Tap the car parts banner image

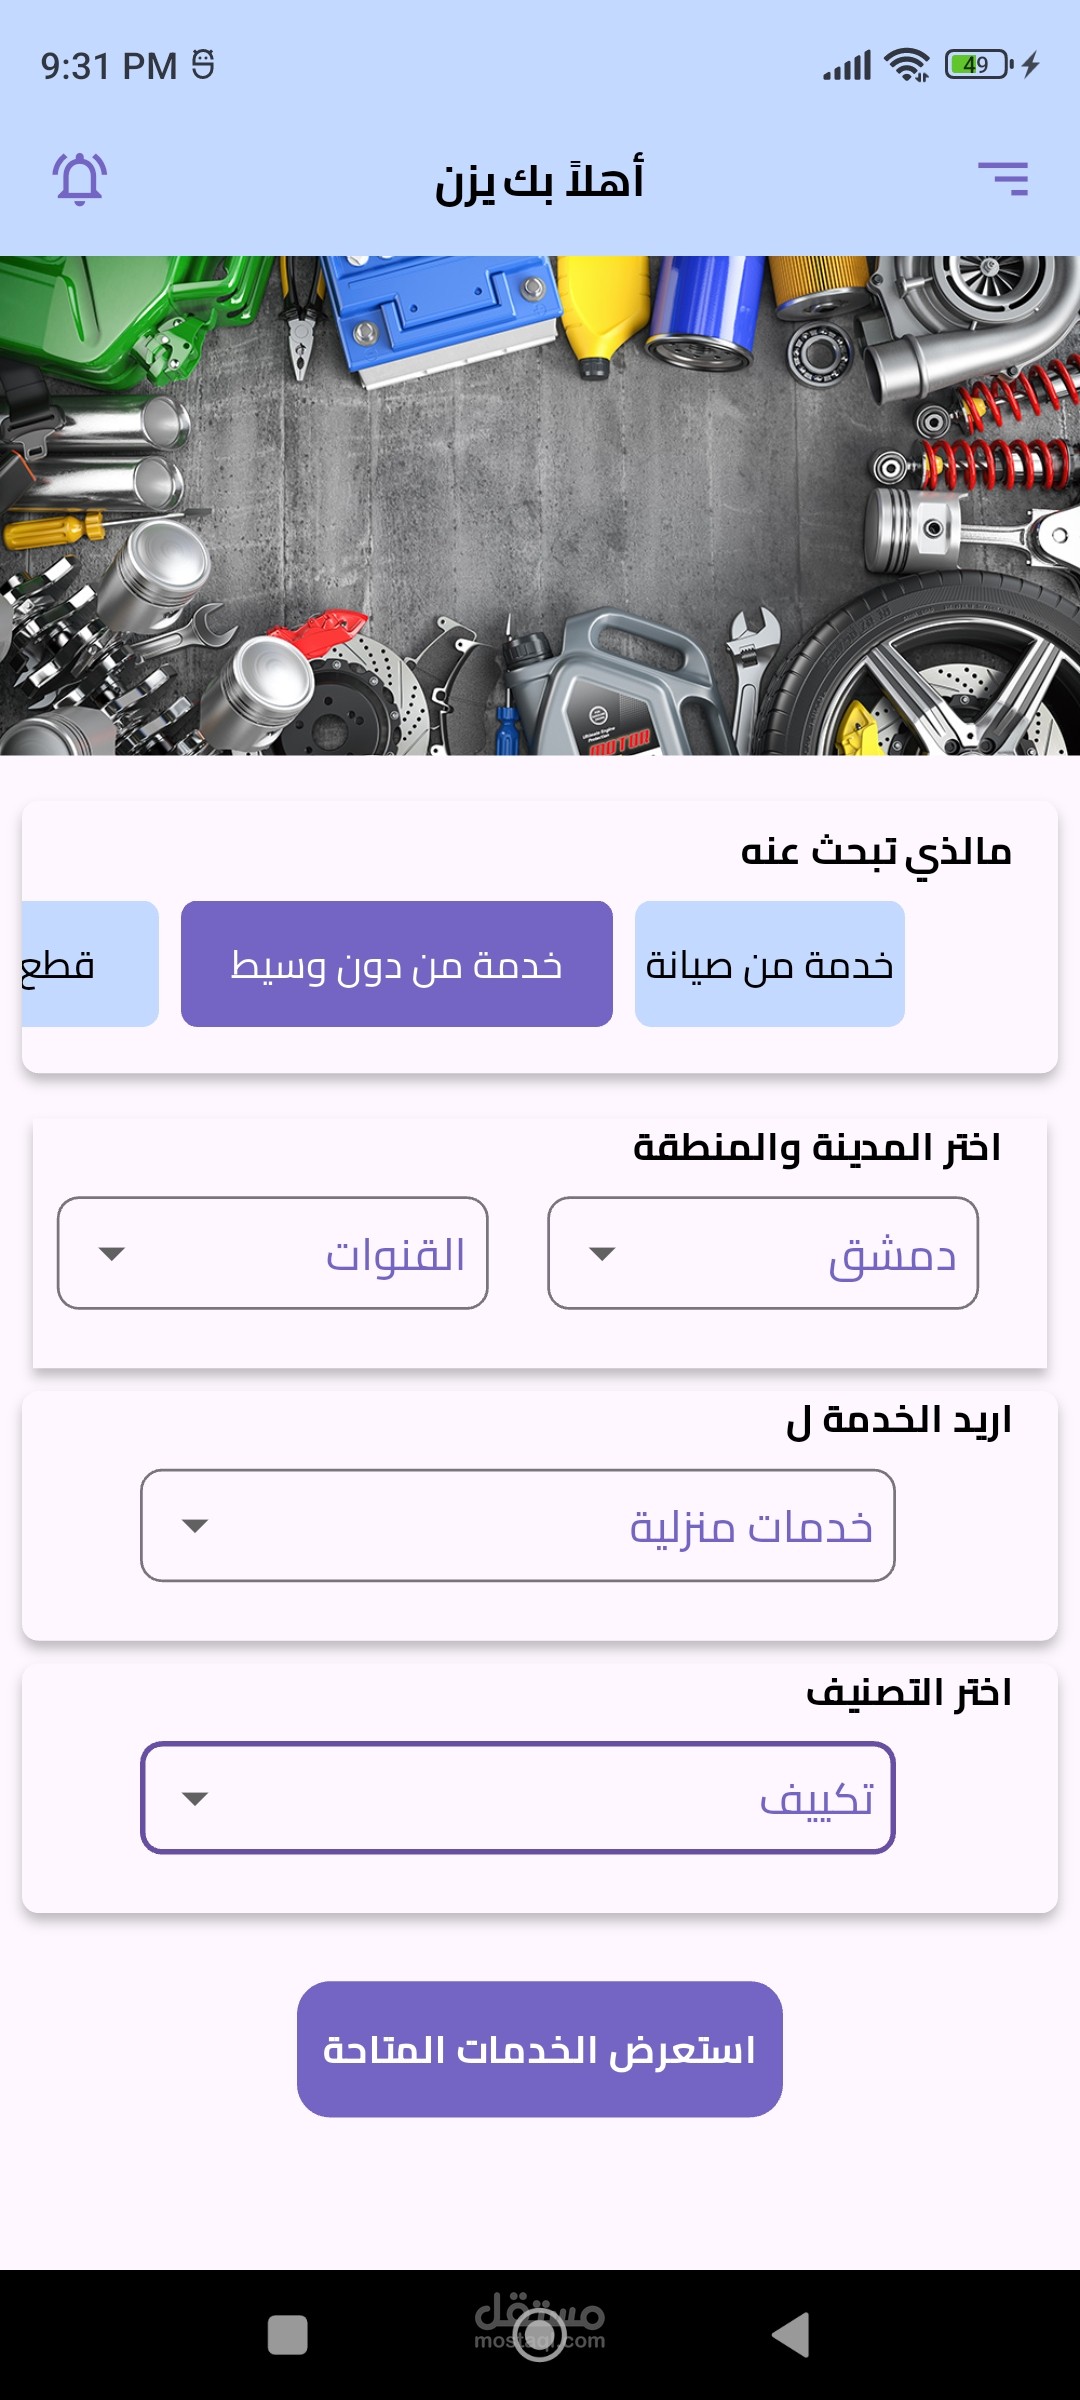click(540, 505)
